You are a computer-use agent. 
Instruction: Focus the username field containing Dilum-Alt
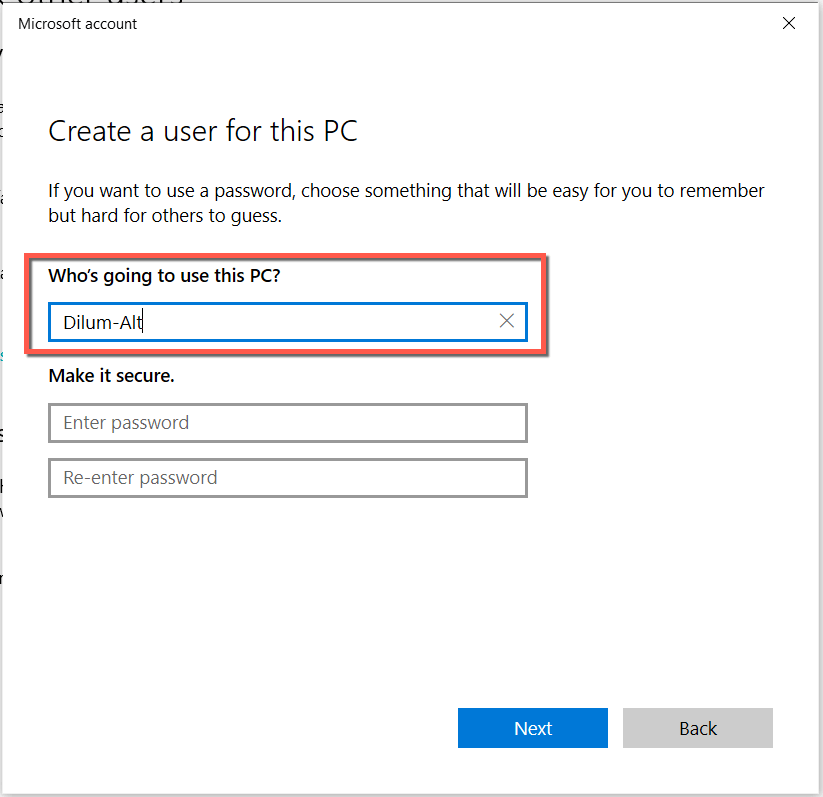270,322
